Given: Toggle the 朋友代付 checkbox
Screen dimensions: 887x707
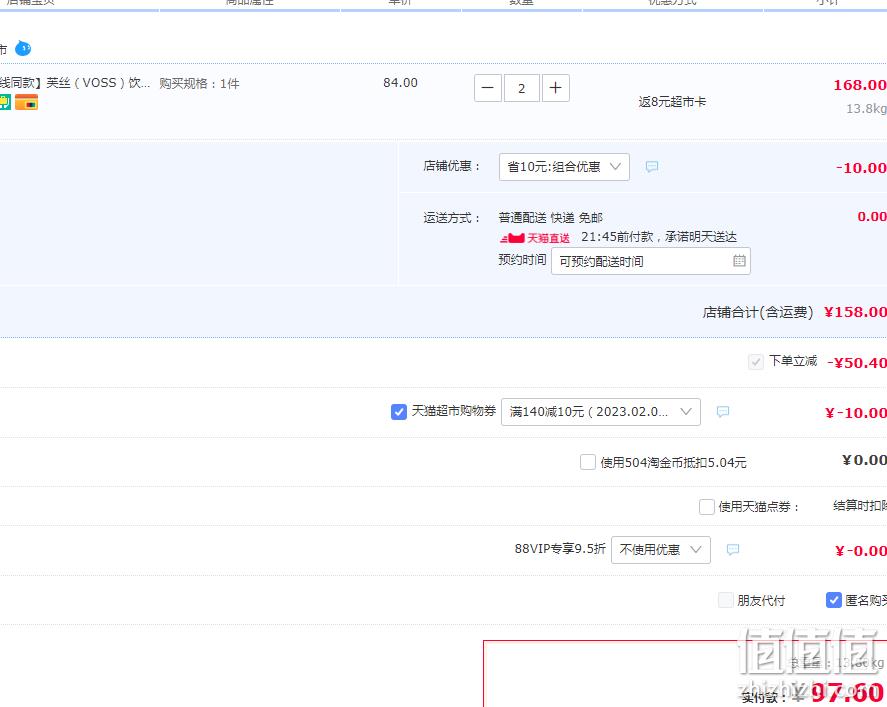Looking at the screenshot, I should click(x=725, y=600).
